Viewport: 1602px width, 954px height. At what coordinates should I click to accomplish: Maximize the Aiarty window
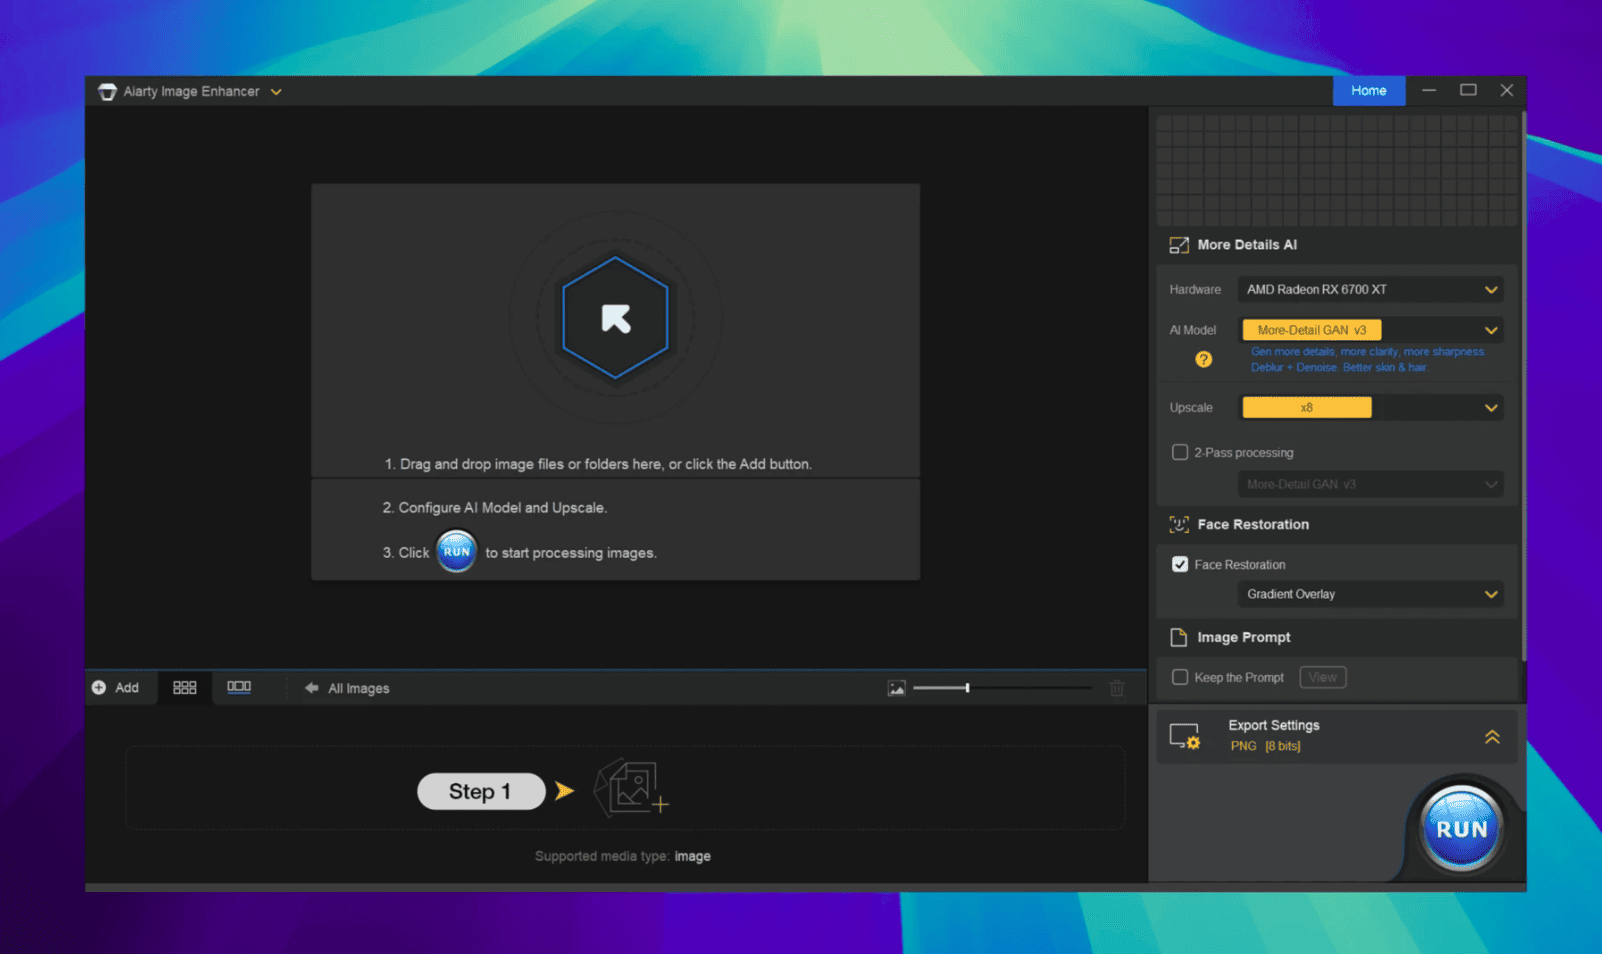pos(1468,91)
